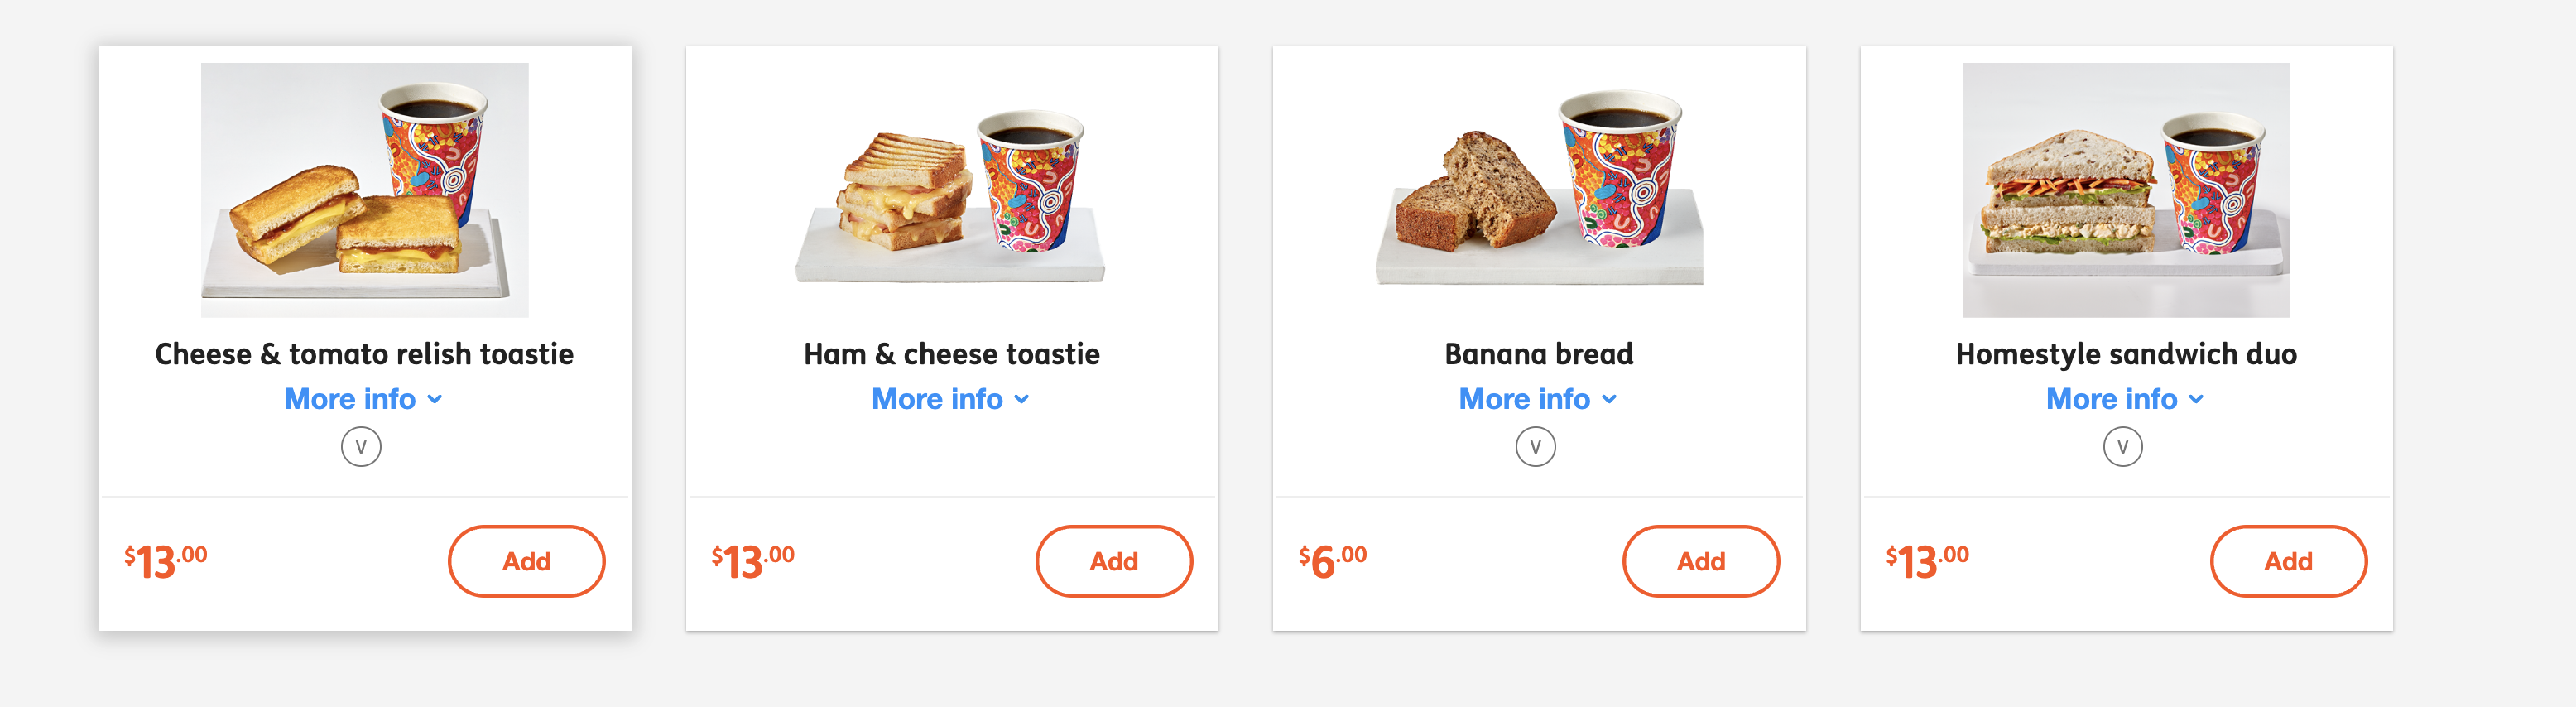Expand More info for Ham & cheese toastie
The image size is (2576, 707).
(x=950, y=399)
